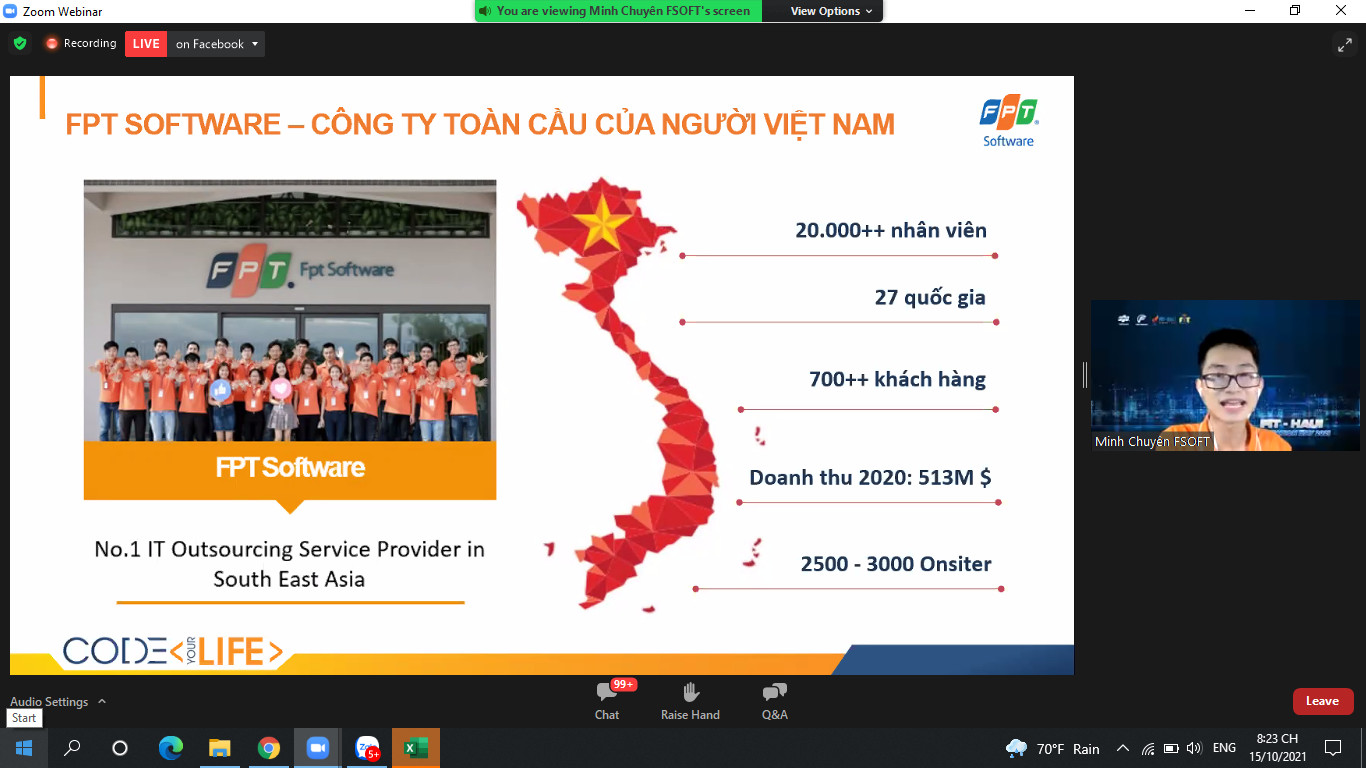Click the video panel divider handle
This screenshot has width=1366, height=768.
click(x=1084, y=375)
